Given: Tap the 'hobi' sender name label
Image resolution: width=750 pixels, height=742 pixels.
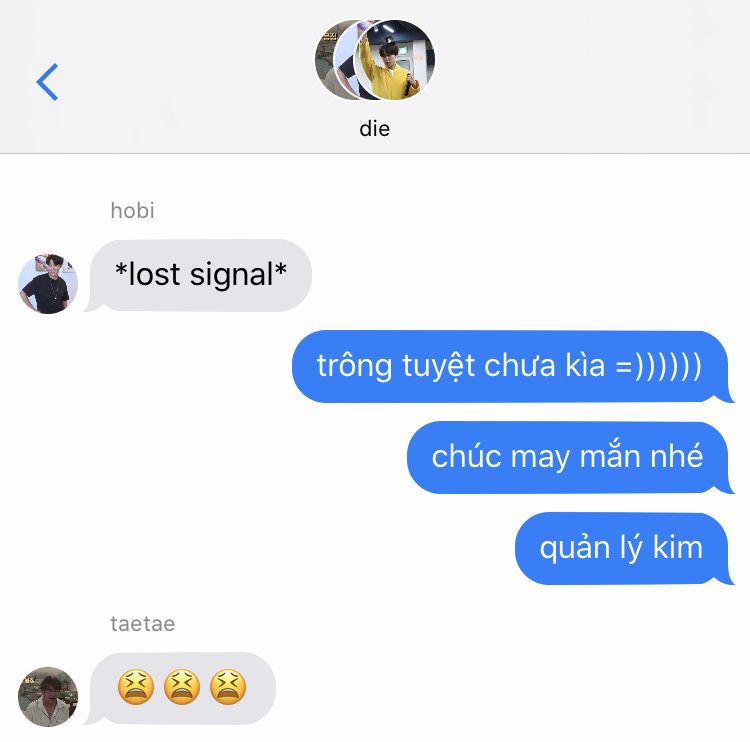Looking at the screenshot, I should click(x=132, y=210).
